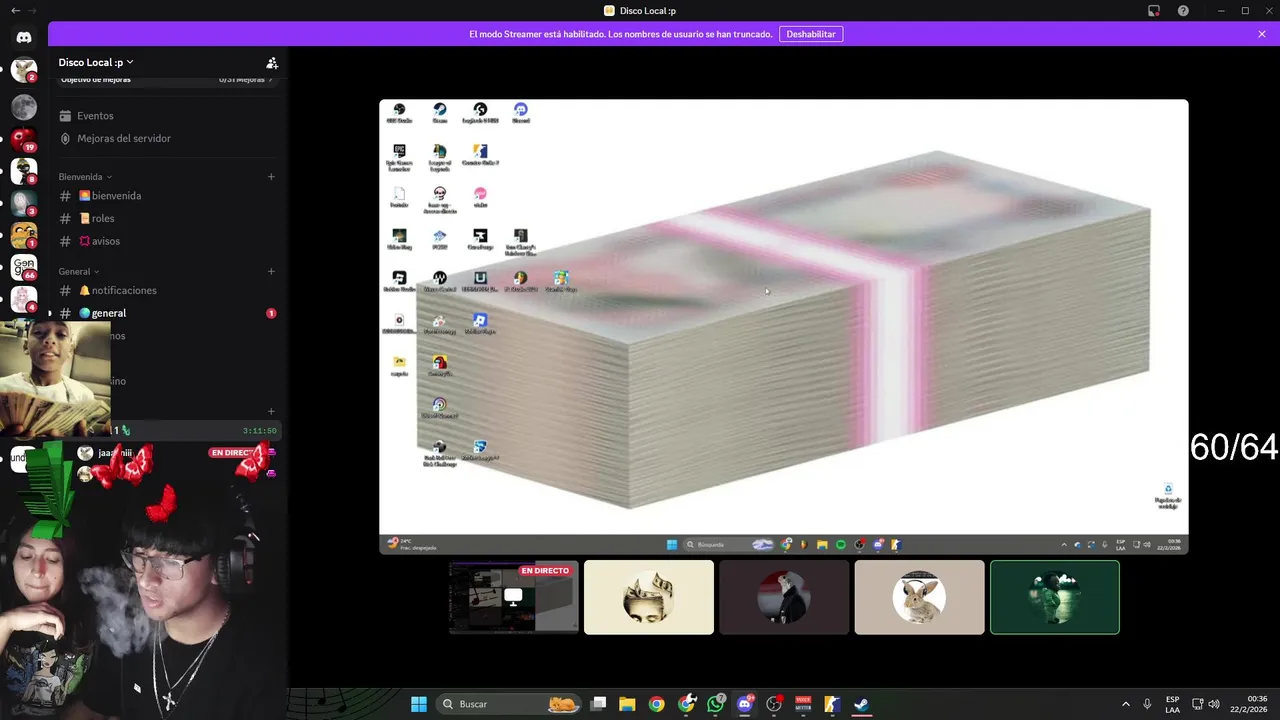This screenshot has width=1280, height=720.
Task: Open OBS Studio from taskbar
Action: [773, 704]
